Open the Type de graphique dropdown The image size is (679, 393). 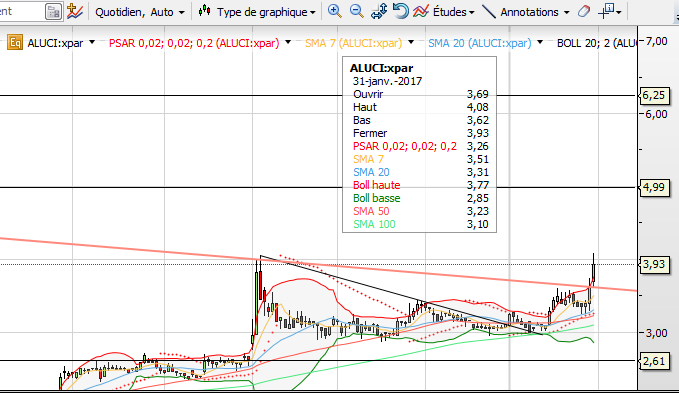coord(257,12)
